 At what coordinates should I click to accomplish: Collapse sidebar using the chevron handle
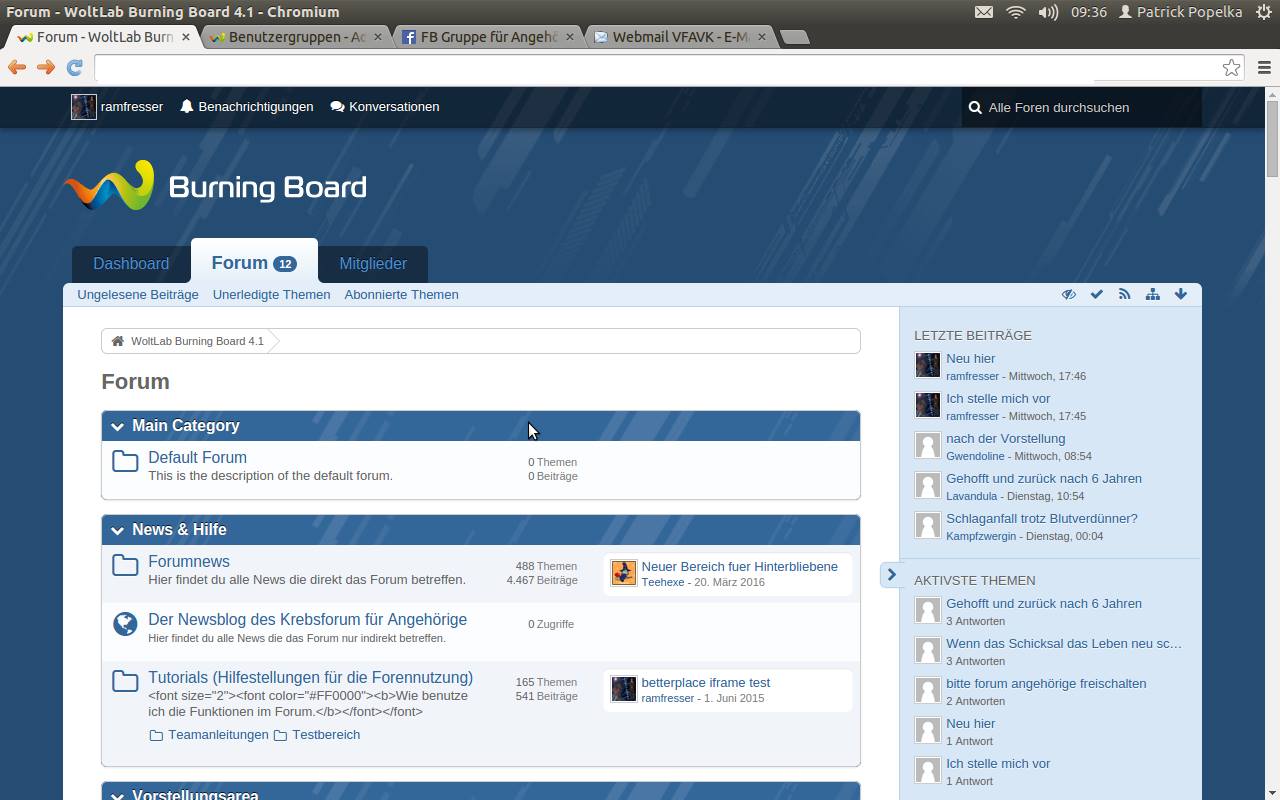click(891, 575)
